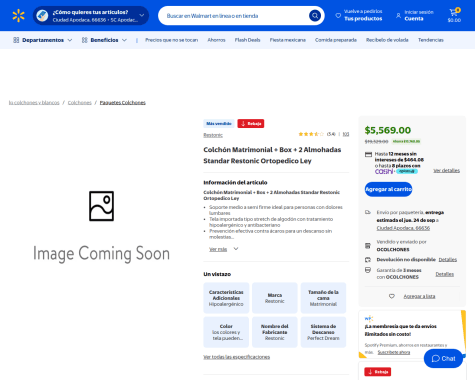475x380 pixels.
Task: Open Comida preparada page
Action: coord(336,40)
